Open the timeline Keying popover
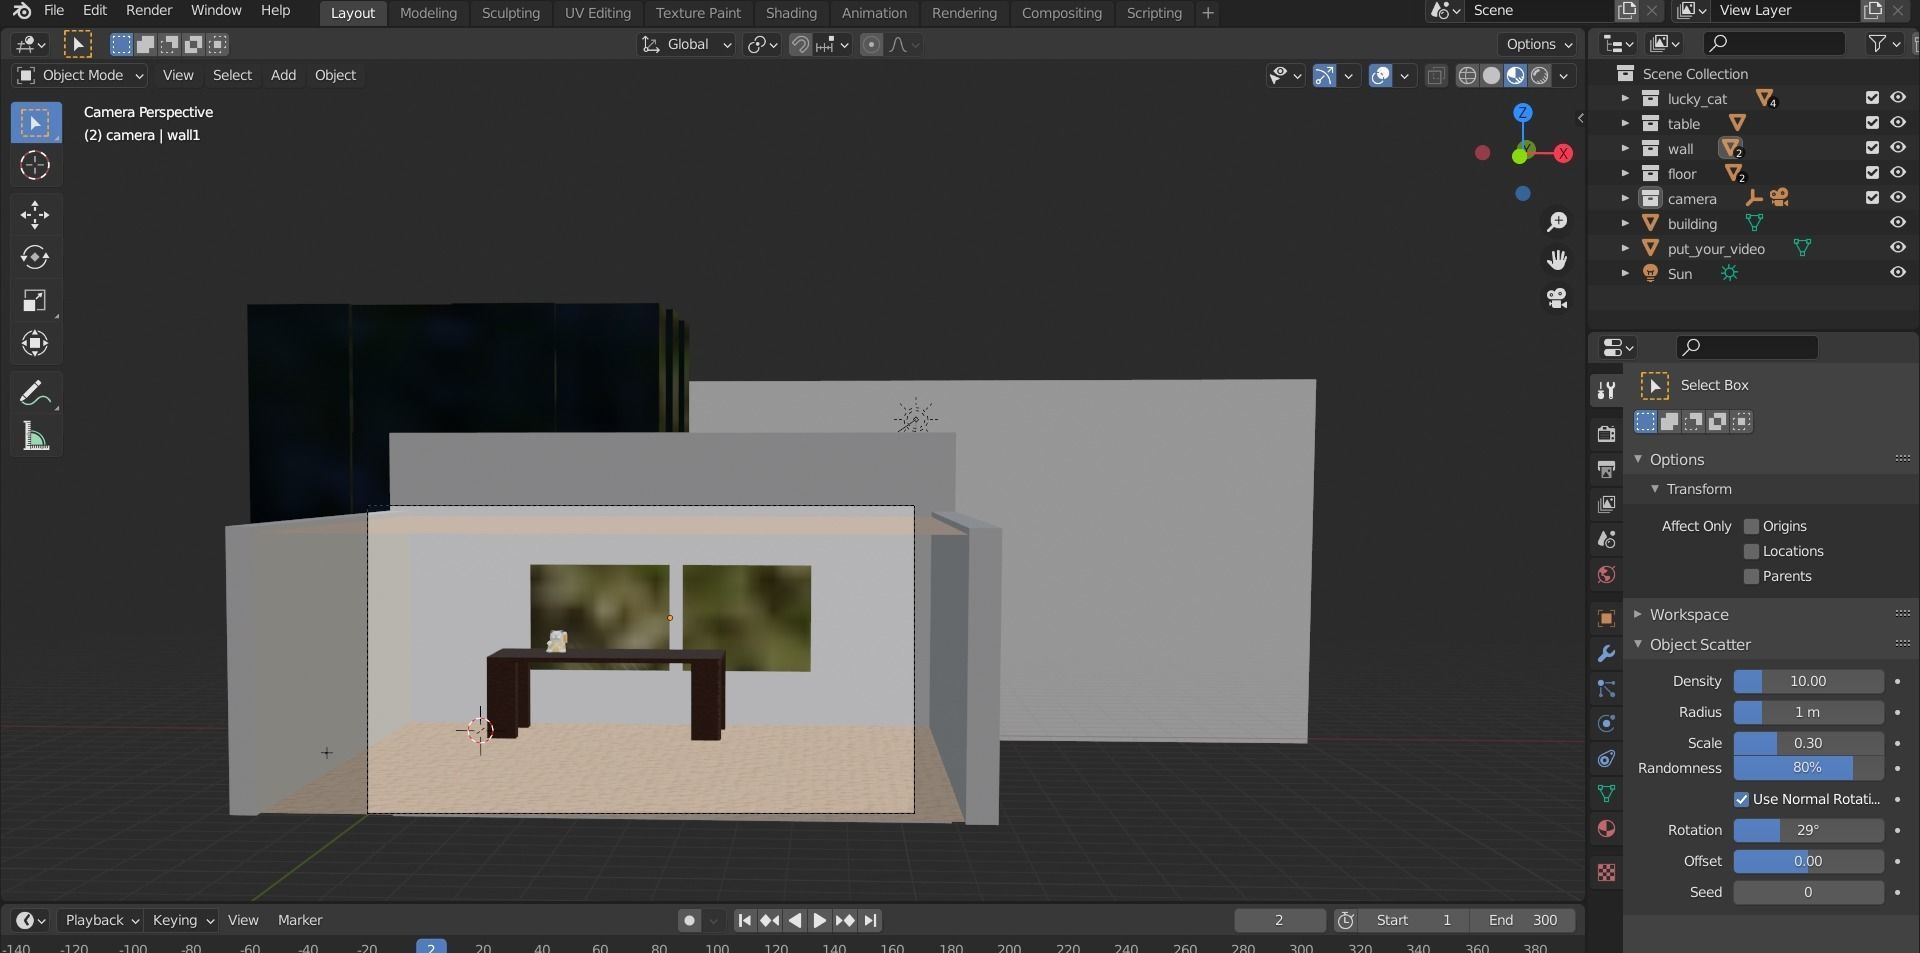 pos(183,920)
